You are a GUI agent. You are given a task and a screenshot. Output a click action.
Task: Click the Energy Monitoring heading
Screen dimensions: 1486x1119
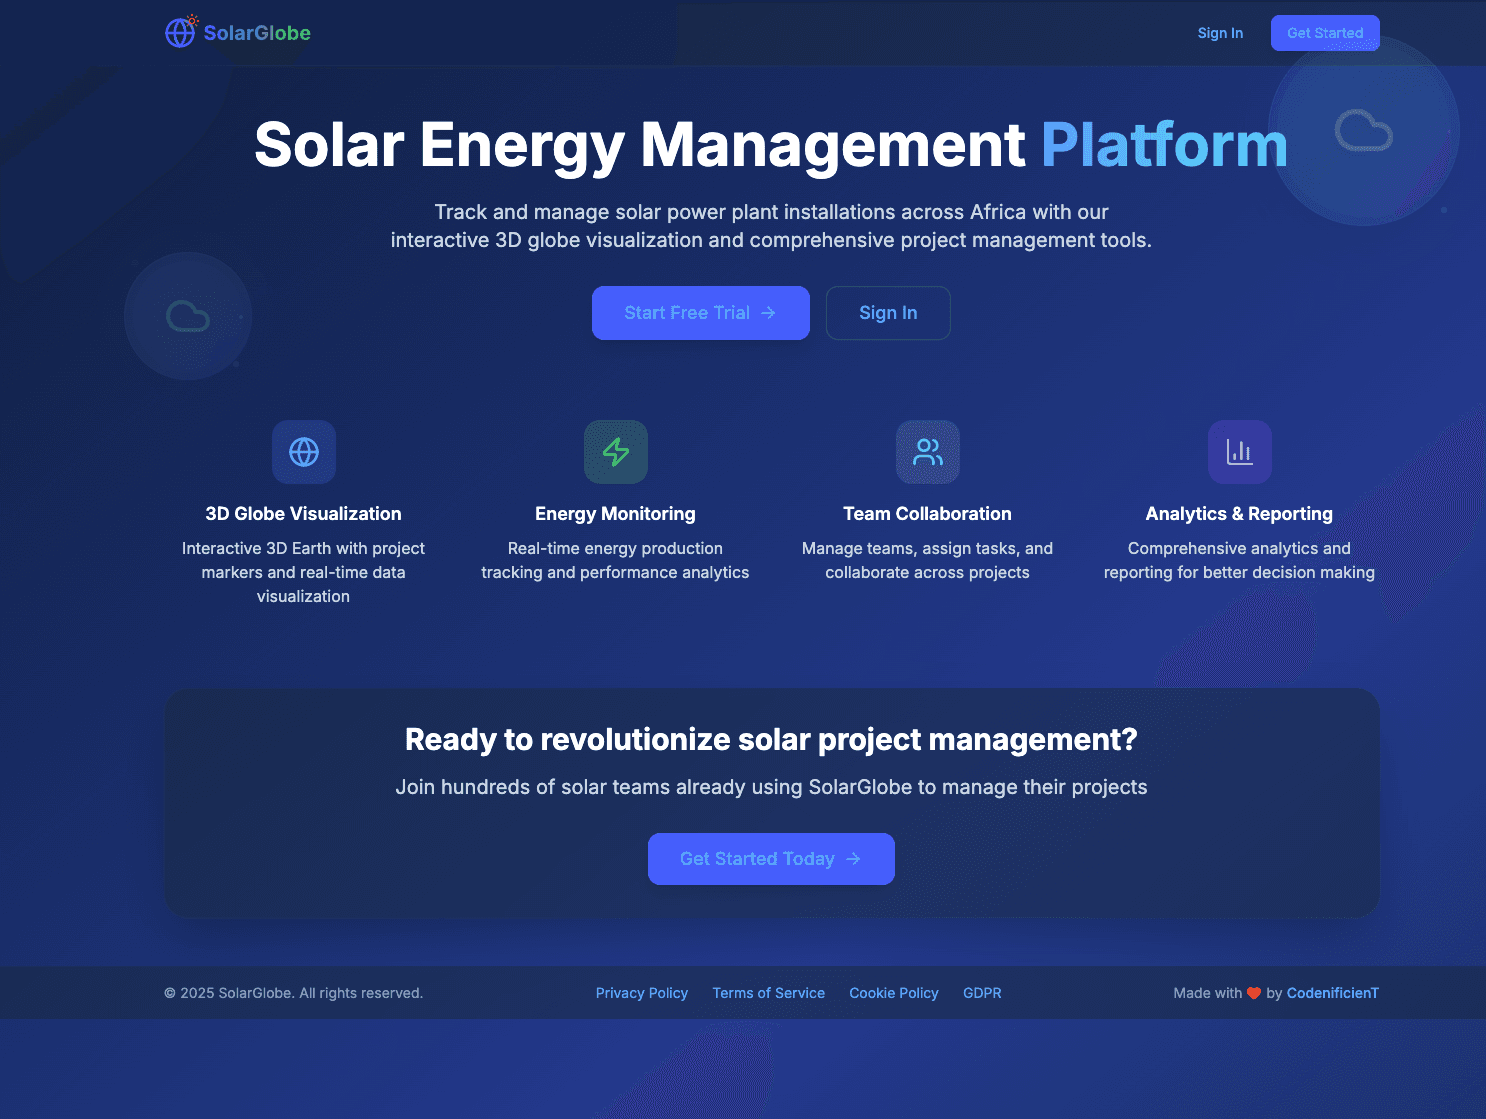click(x=615, y=514)
